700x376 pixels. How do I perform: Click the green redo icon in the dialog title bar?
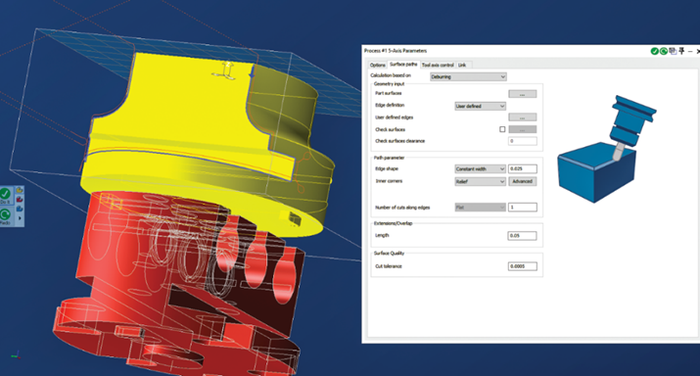point(663,51)
